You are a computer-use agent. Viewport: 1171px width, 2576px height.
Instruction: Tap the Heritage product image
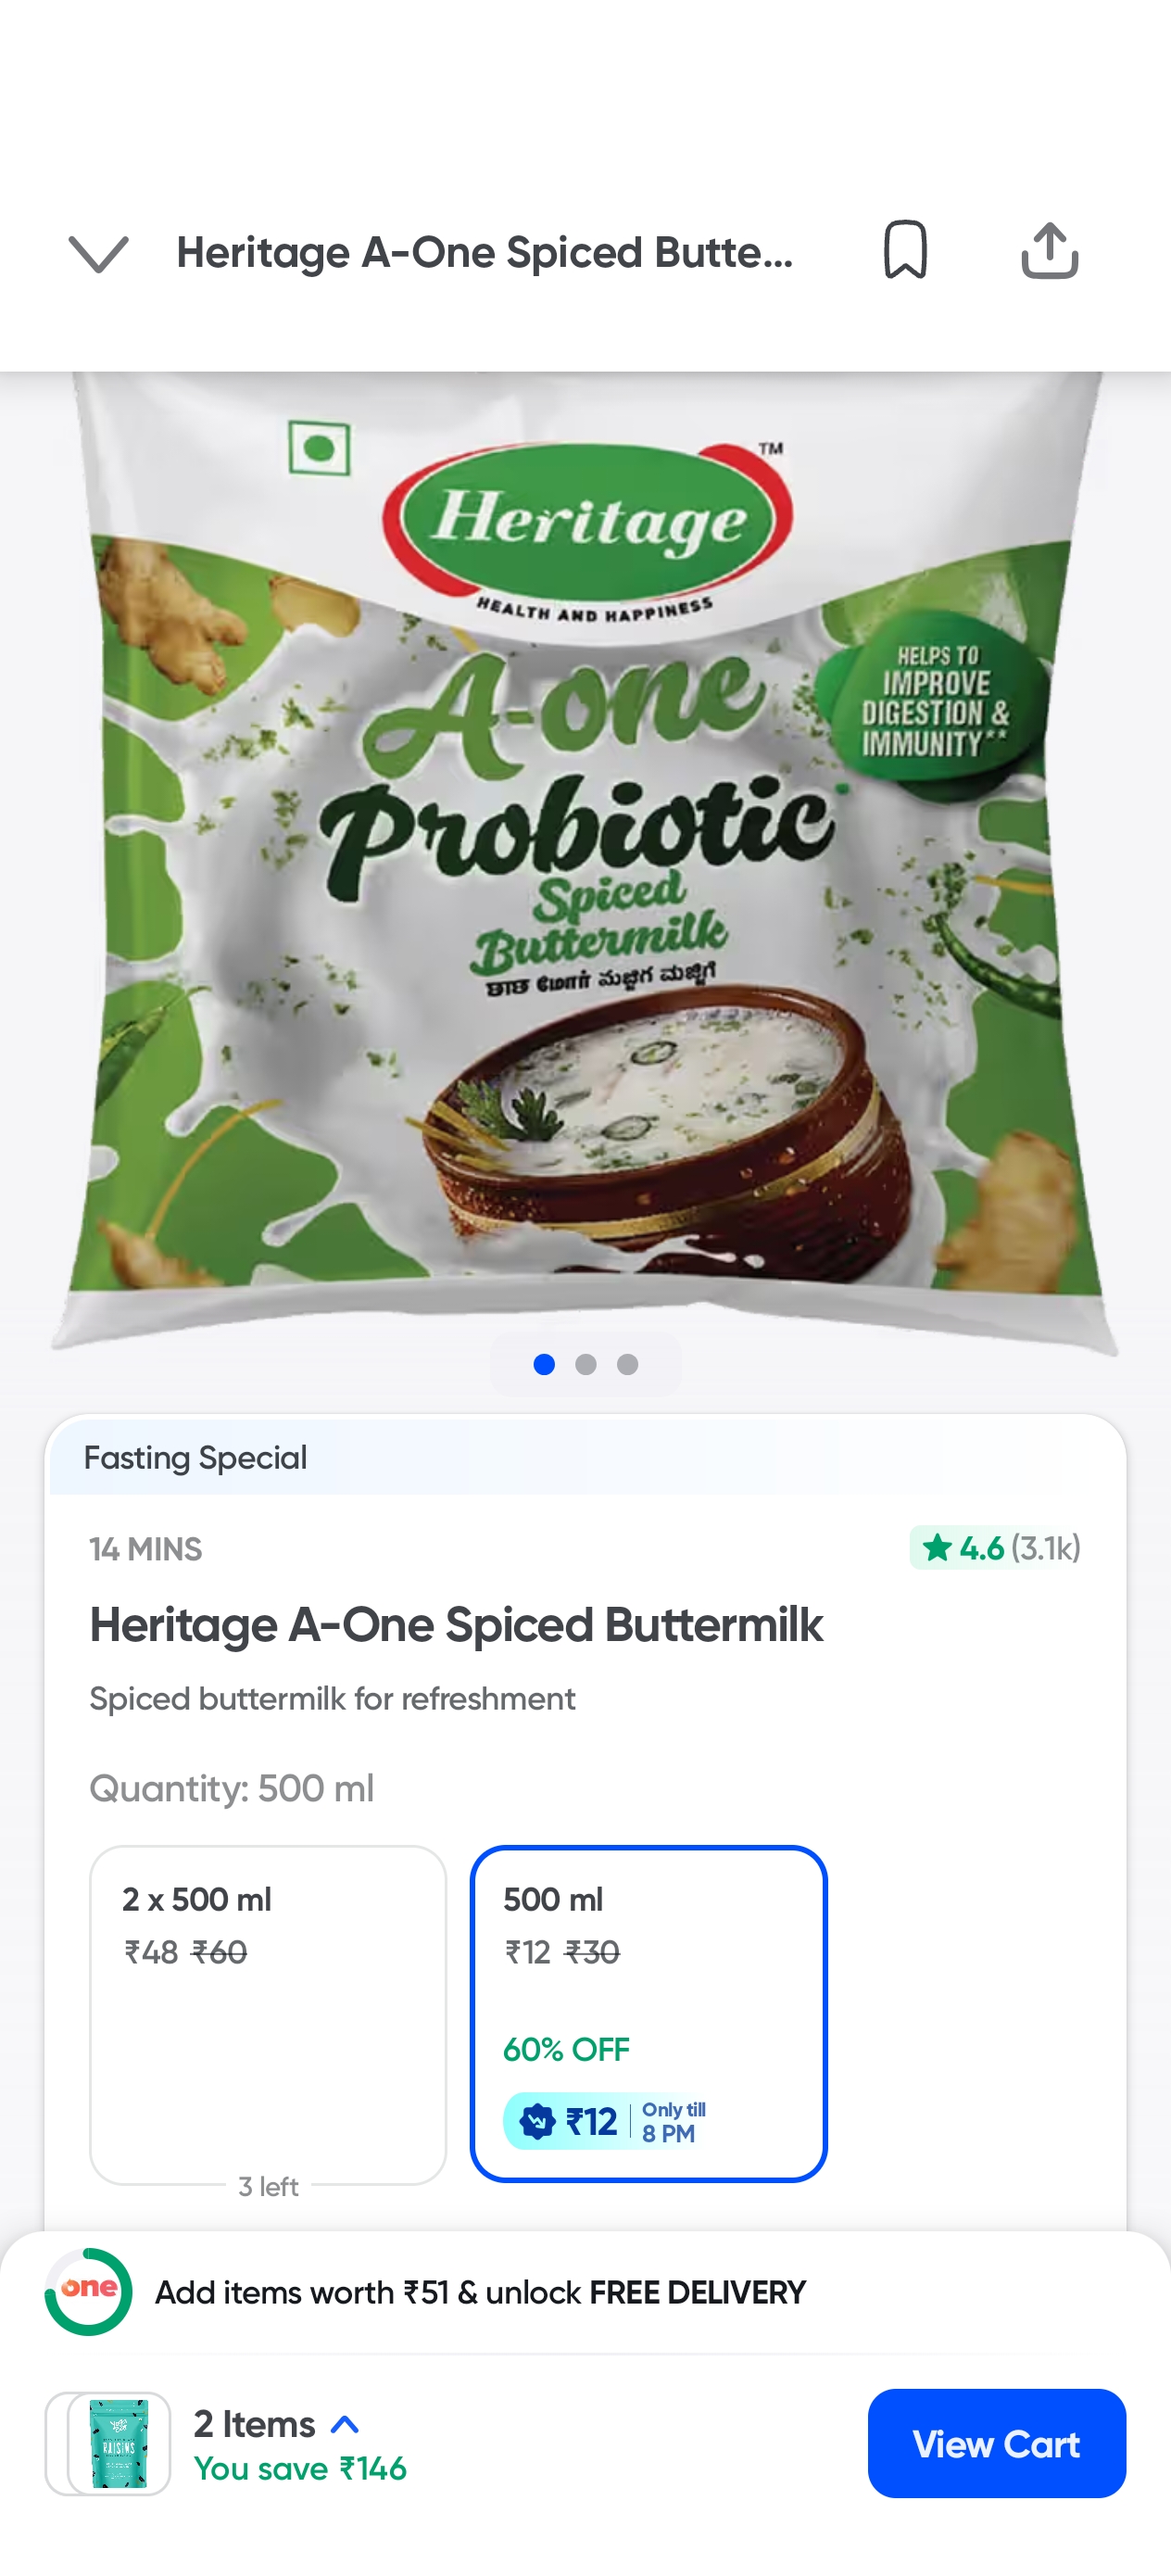point(586,860)
